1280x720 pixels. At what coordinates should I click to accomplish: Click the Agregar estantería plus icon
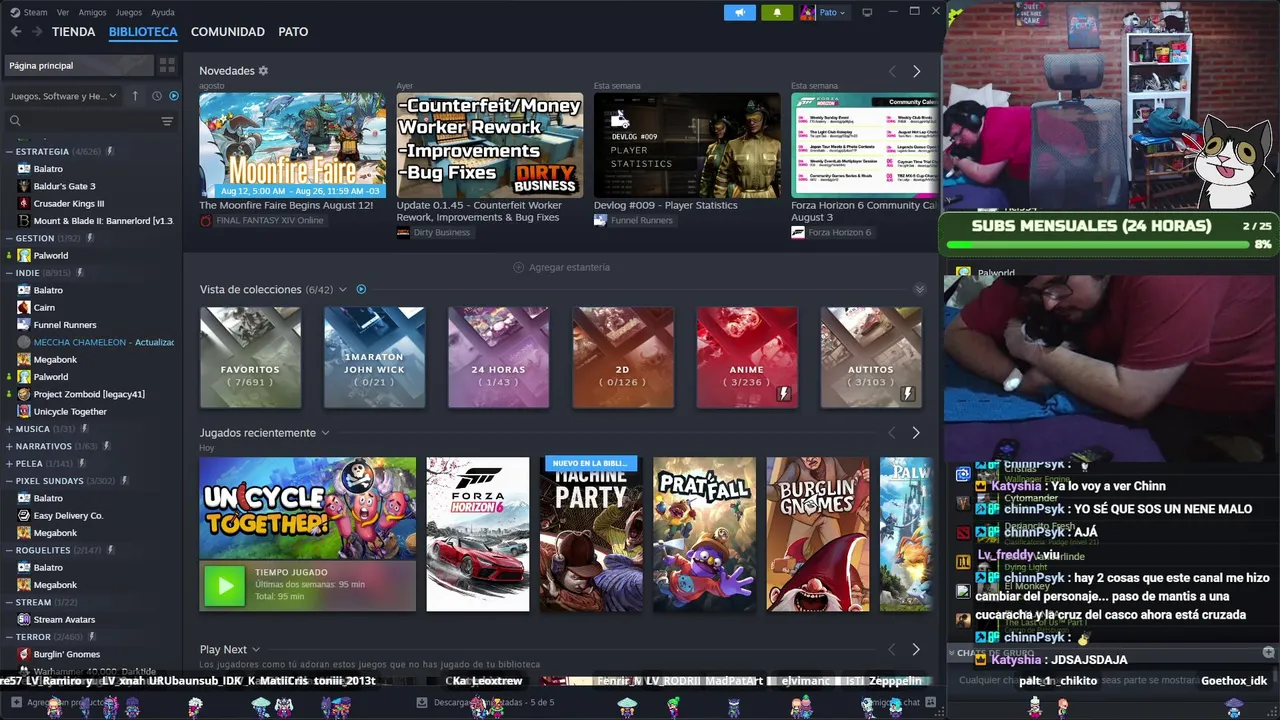point(518,267)
